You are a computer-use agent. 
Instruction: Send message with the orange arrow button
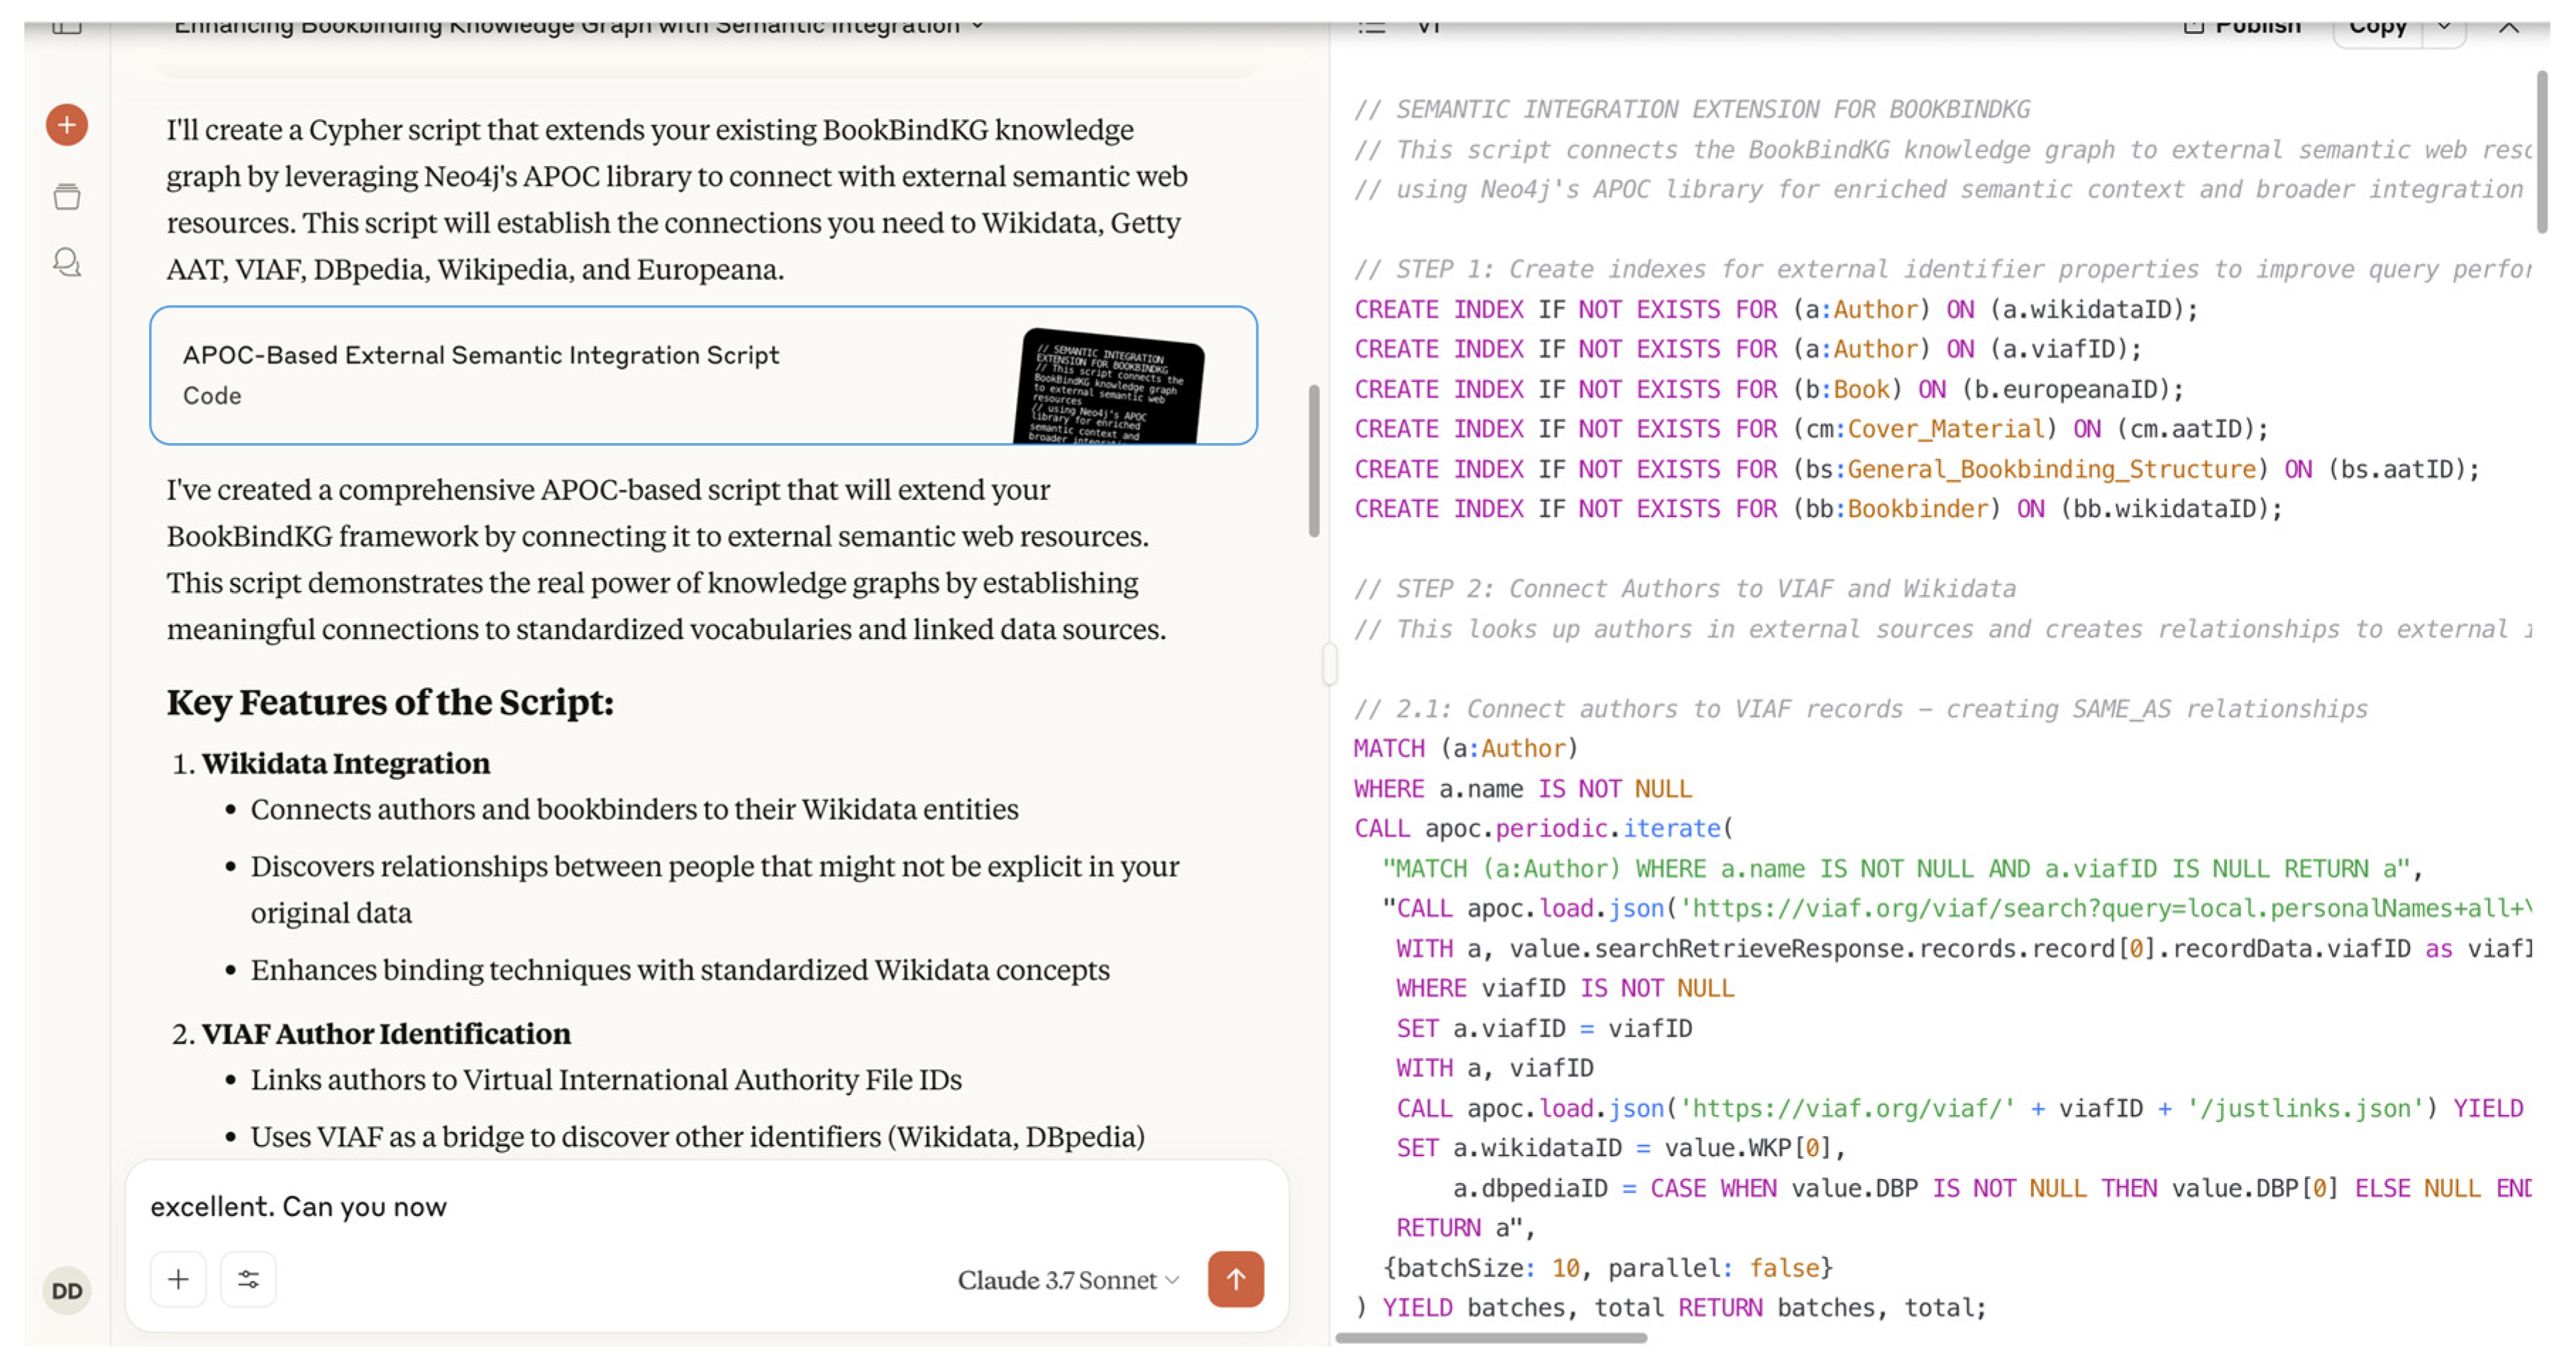(1235, 1279)
